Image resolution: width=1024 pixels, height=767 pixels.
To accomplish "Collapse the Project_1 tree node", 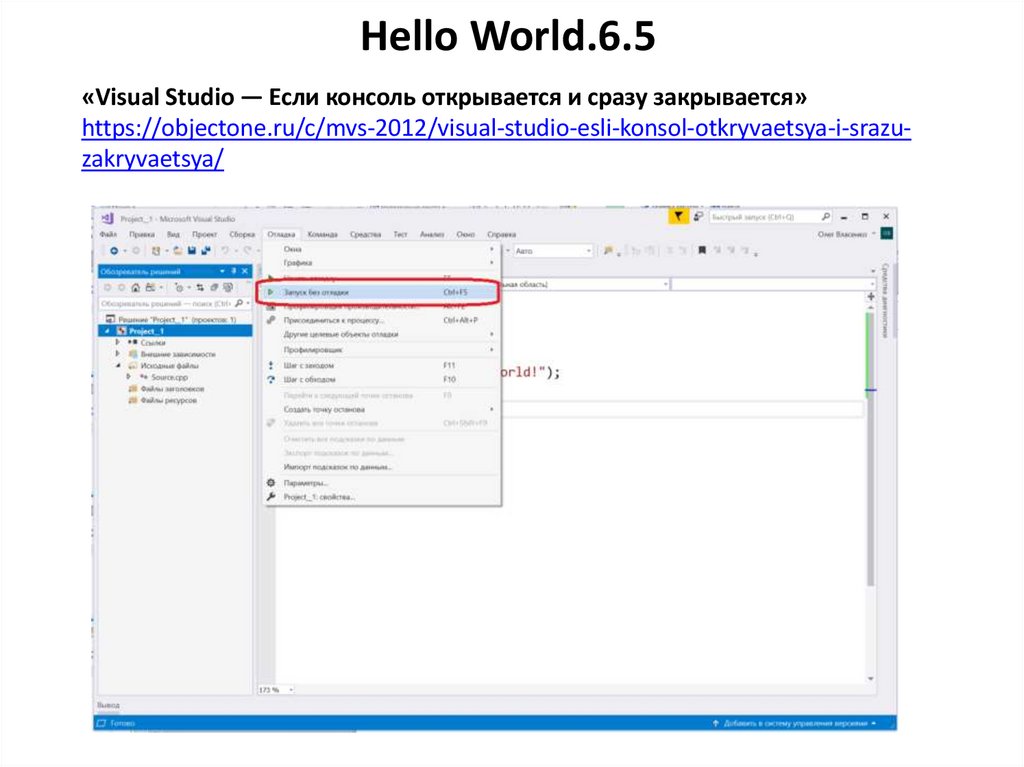I will (x=107, y=331).
